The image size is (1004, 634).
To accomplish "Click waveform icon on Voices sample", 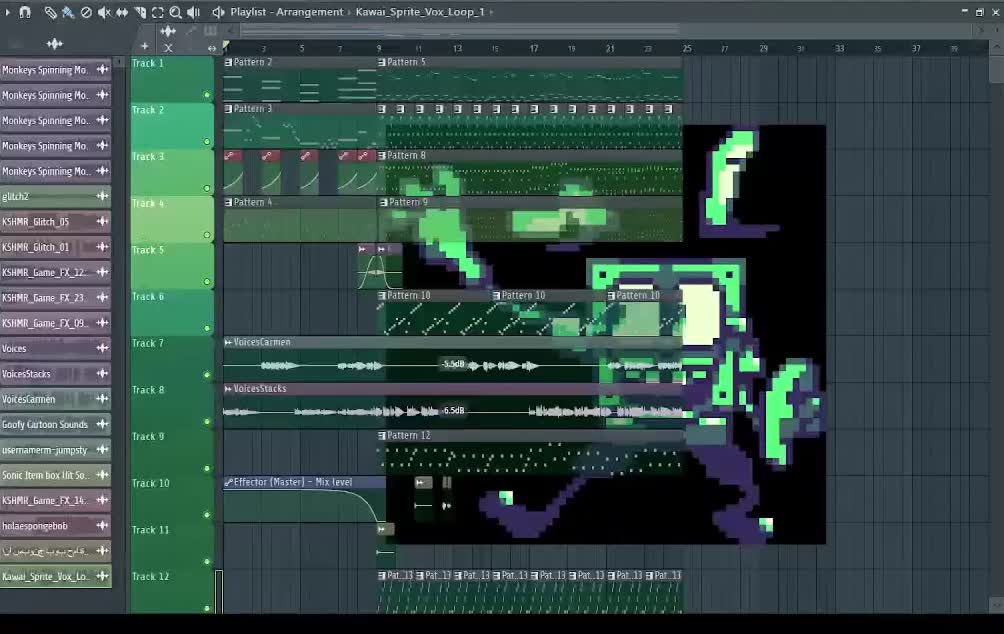I will coord(102,348).
